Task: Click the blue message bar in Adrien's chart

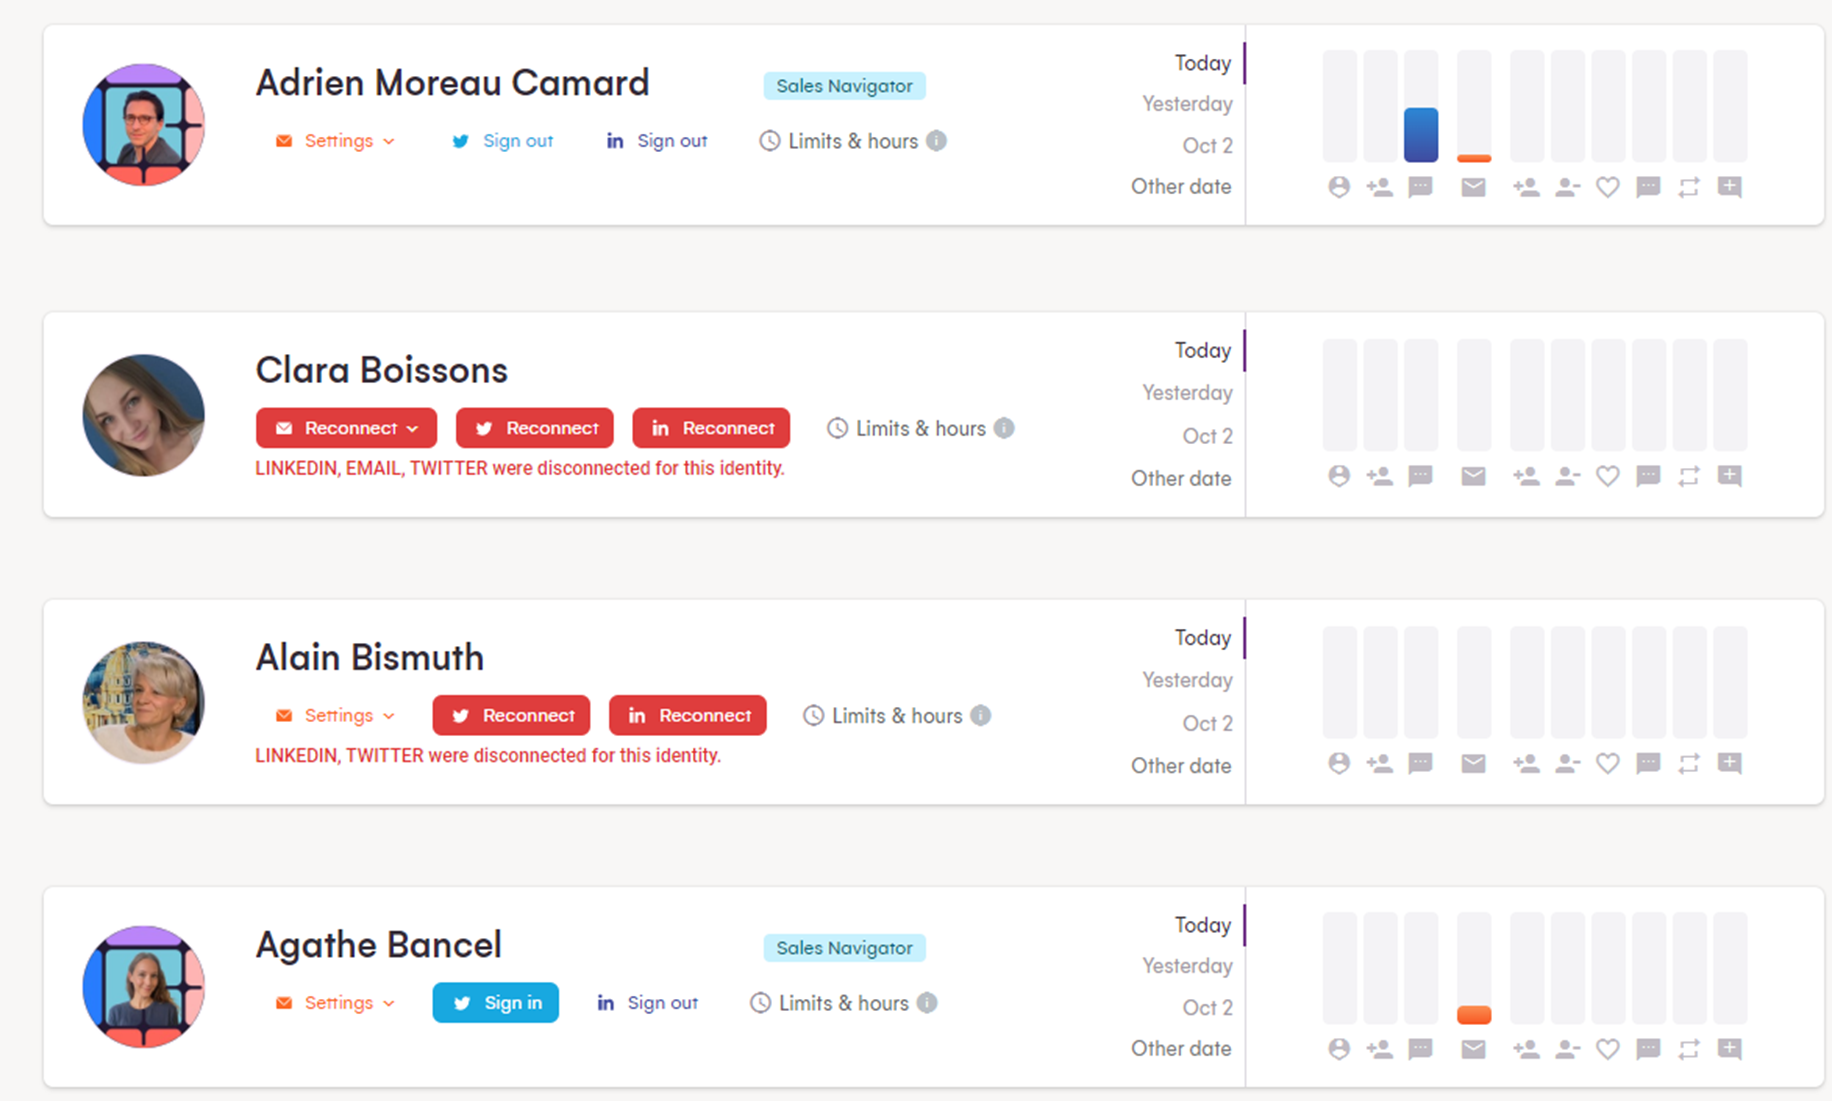Action: click(x=1421, y=135)
